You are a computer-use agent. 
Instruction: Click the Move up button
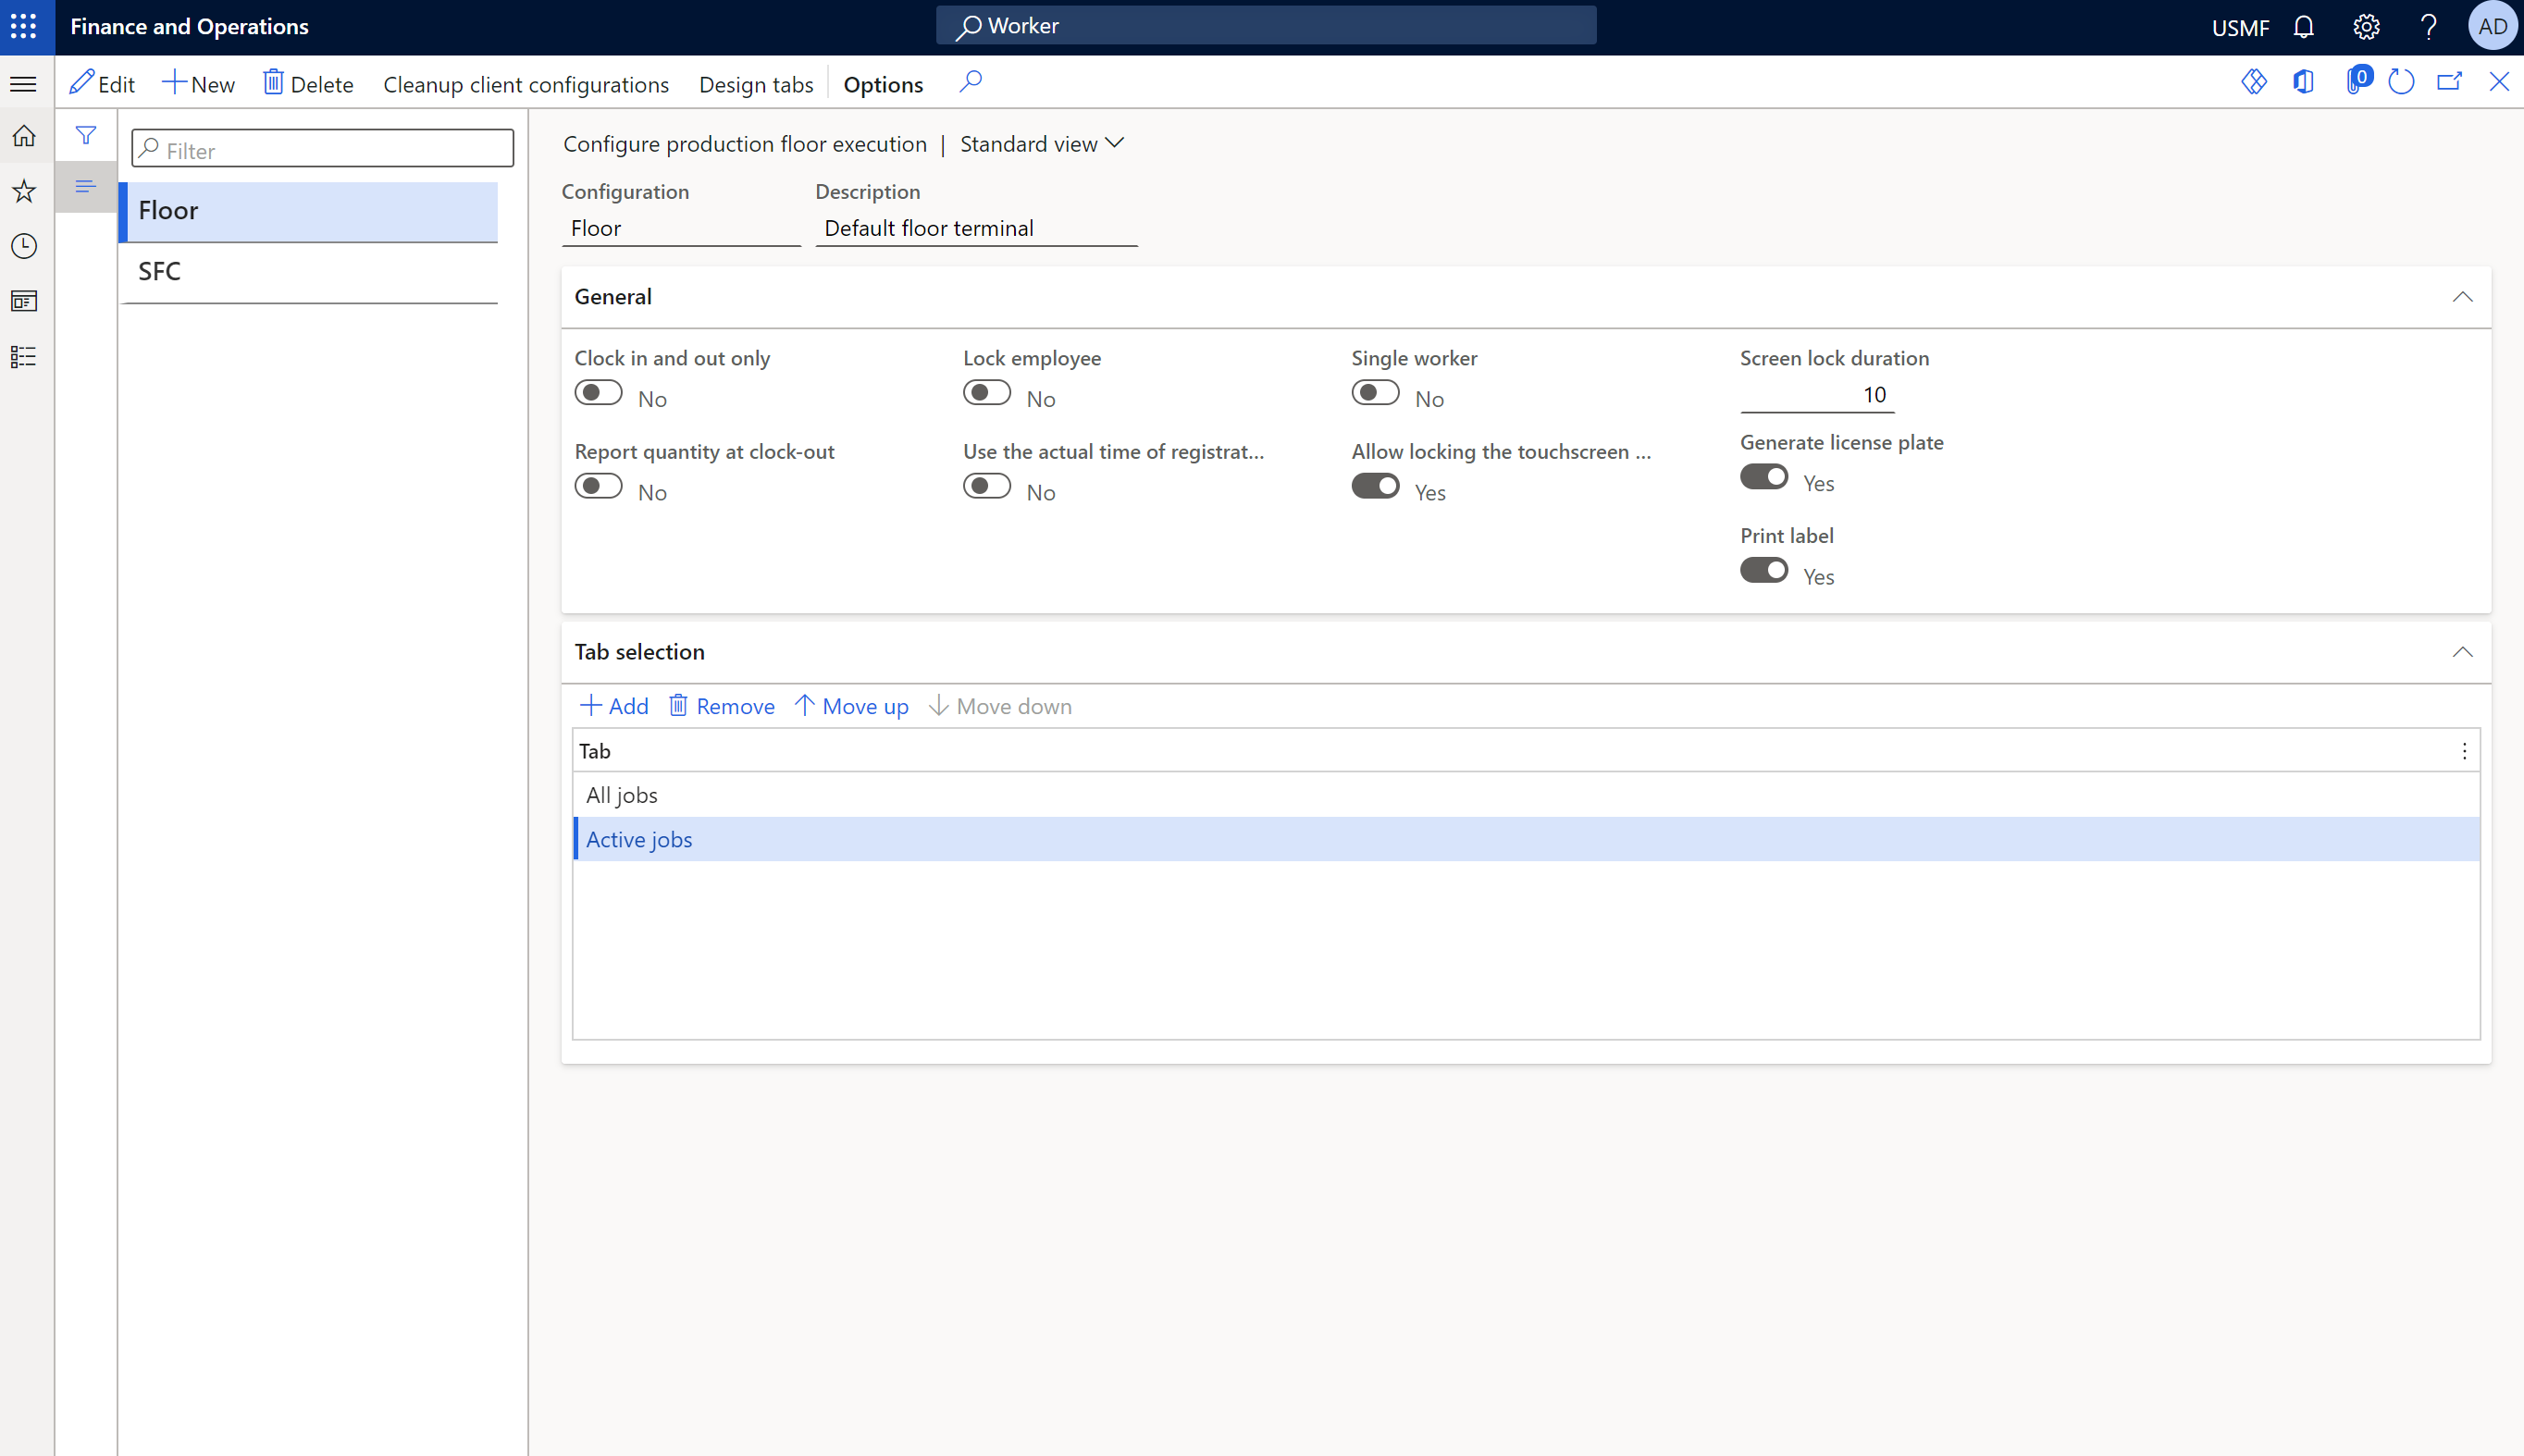[x=851, y=706]
